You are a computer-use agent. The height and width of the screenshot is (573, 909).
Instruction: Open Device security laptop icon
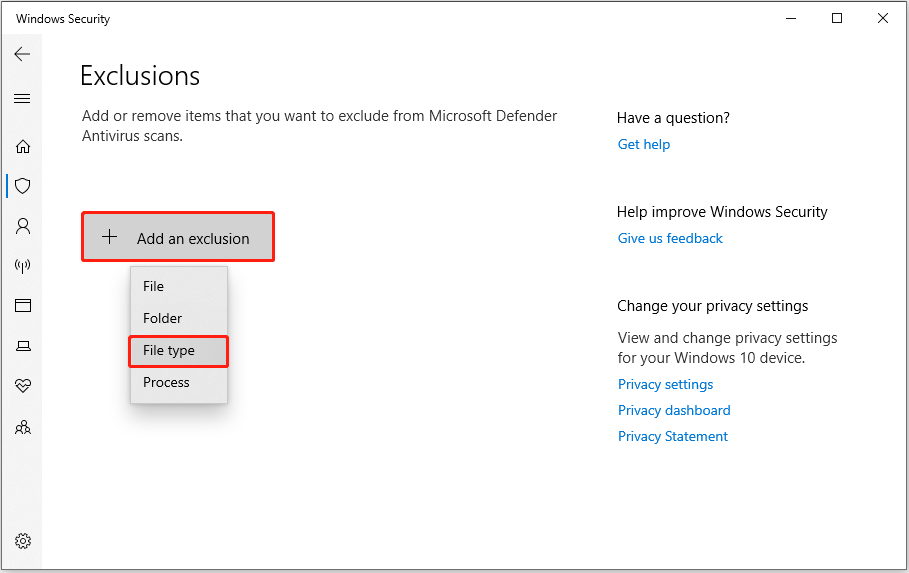[22, 346]
